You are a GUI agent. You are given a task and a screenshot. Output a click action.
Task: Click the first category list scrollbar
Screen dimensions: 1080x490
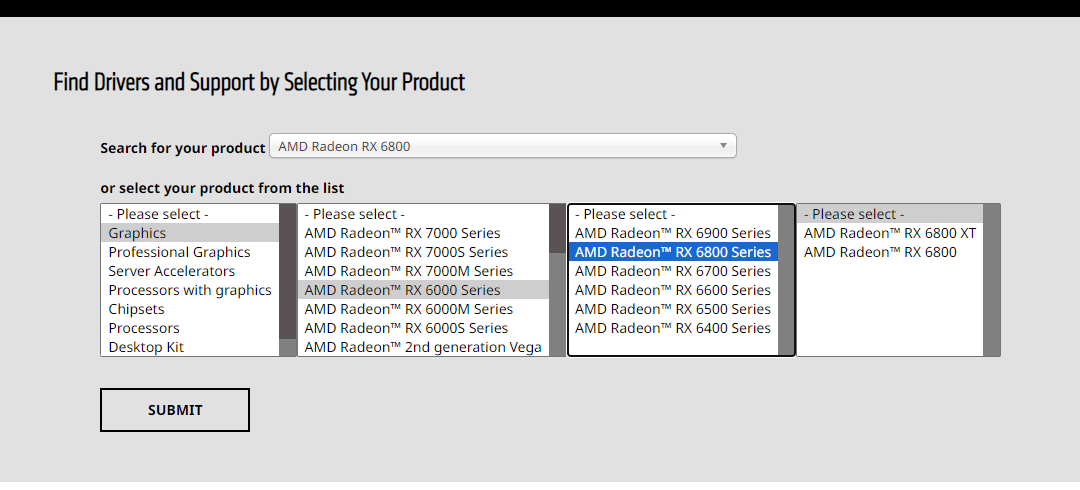pos(288,280)
